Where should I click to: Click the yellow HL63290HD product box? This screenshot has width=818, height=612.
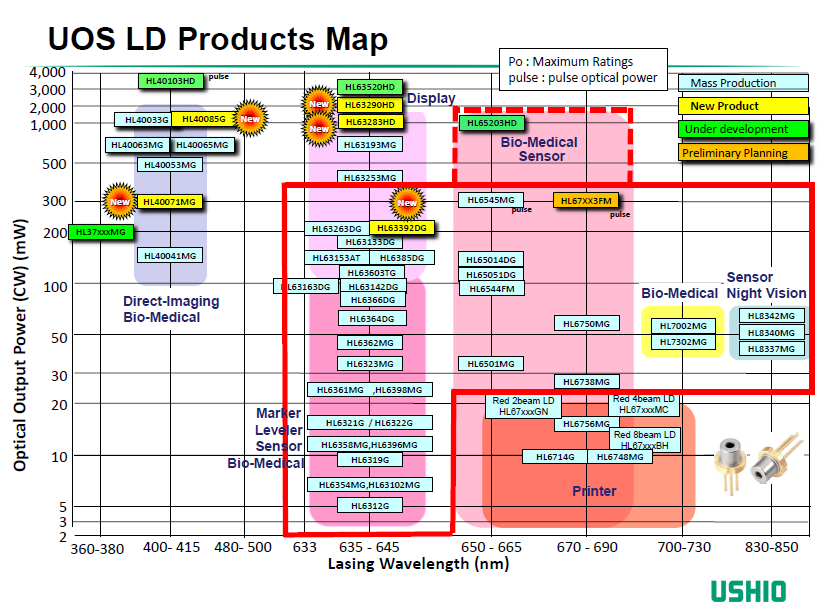pyautogui.click(x=370, y=105)
